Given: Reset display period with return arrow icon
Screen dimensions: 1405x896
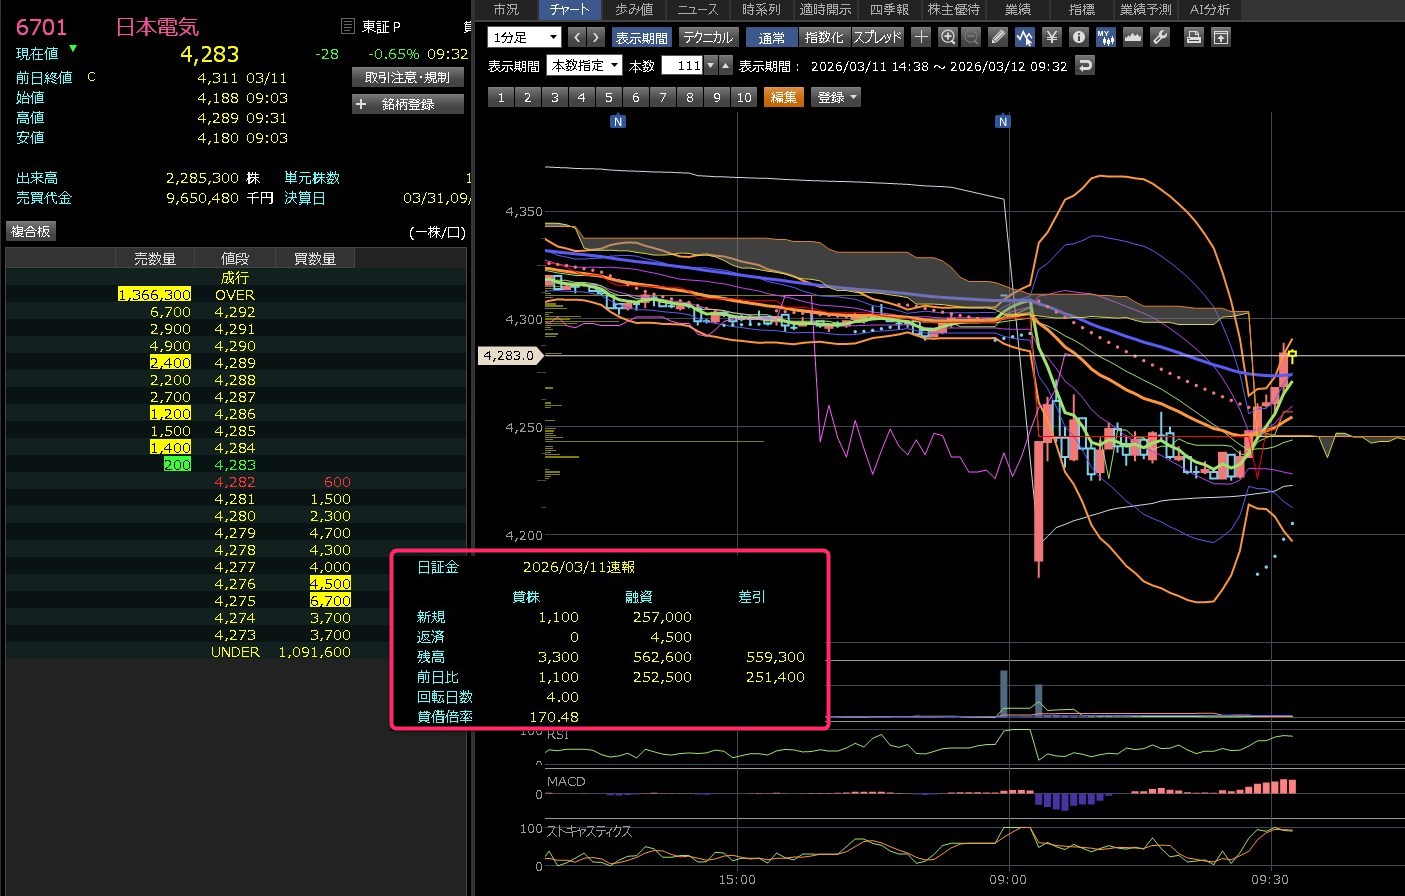Looking at the screenshot, I should (1085, 65).
